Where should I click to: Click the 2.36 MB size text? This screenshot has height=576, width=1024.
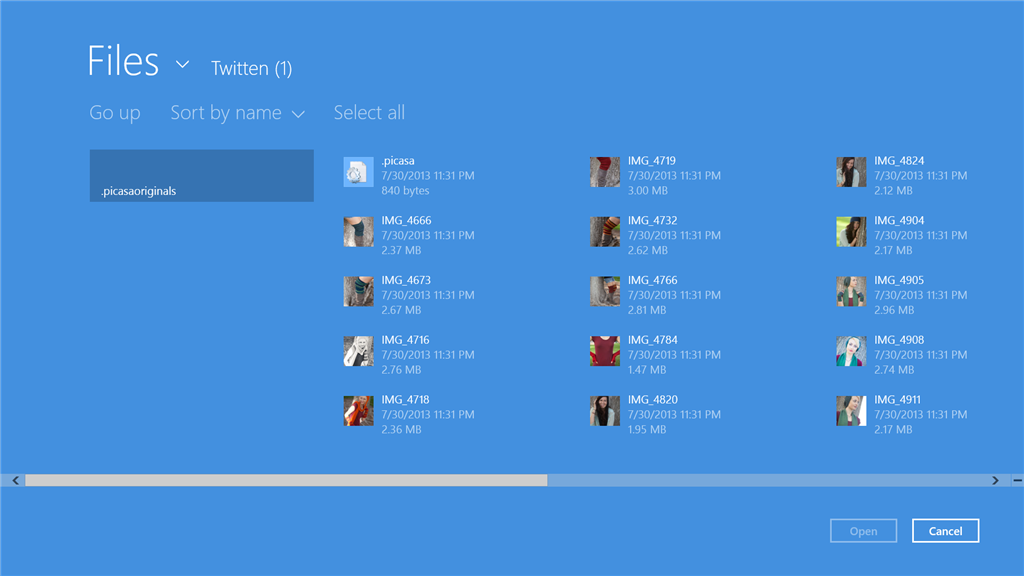coord(401,430)
